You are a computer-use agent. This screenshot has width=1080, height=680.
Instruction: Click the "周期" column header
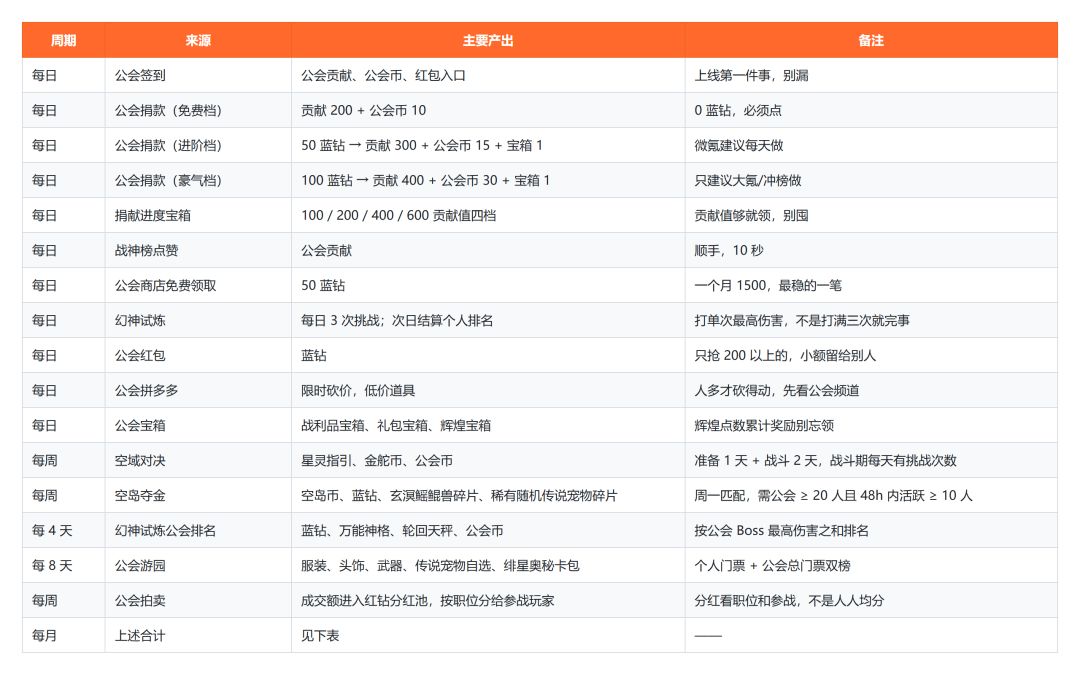coord(63,41)
